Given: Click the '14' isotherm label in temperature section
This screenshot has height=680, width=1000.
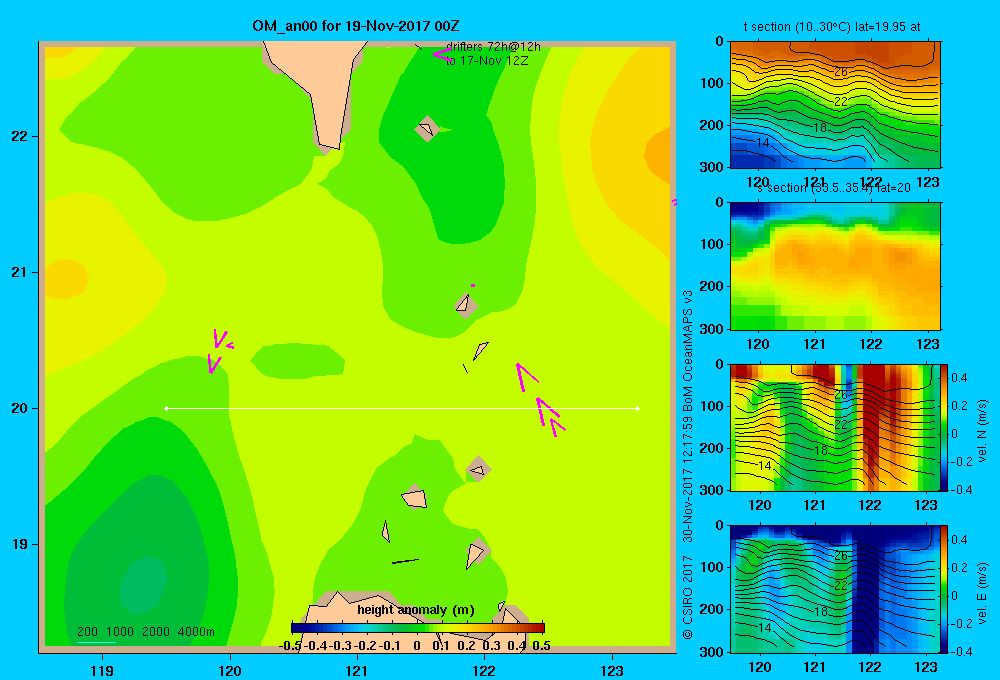Looking at the screenshot, I should (763, 142).
